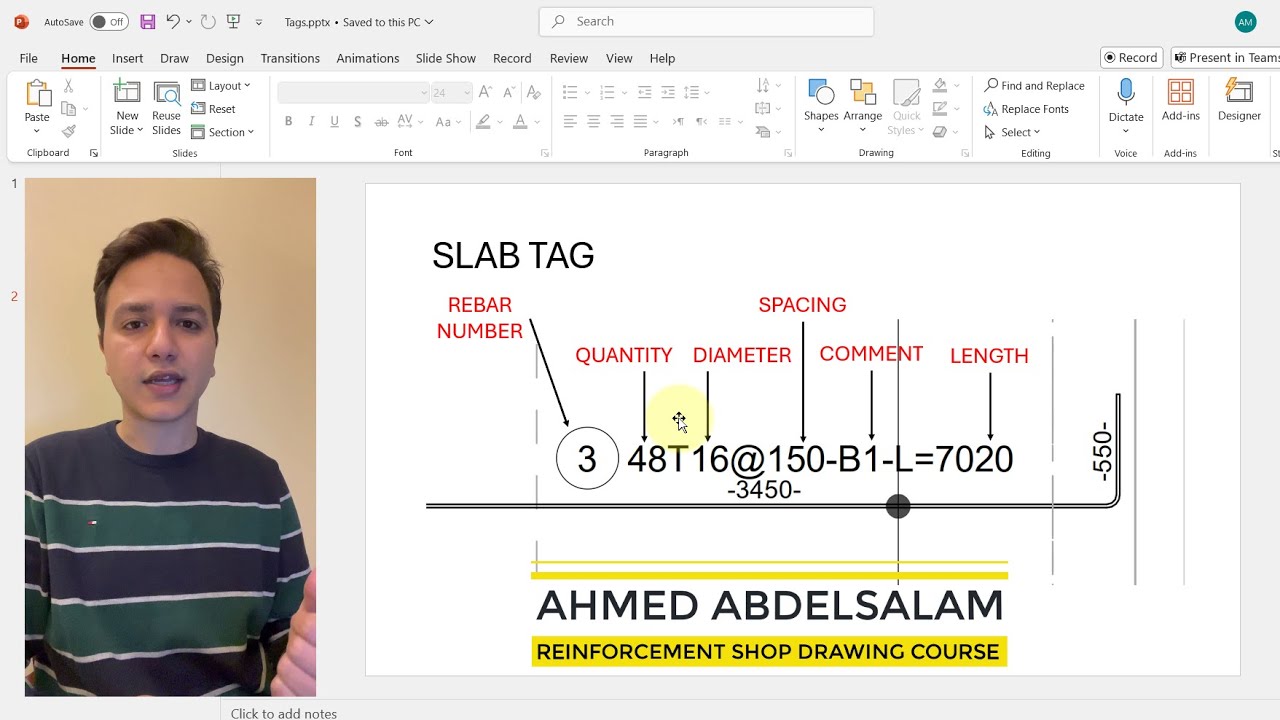Screen dimensions: 1280x720
Task: Toggle Bold formatting
Action: [x=288, y=122]
